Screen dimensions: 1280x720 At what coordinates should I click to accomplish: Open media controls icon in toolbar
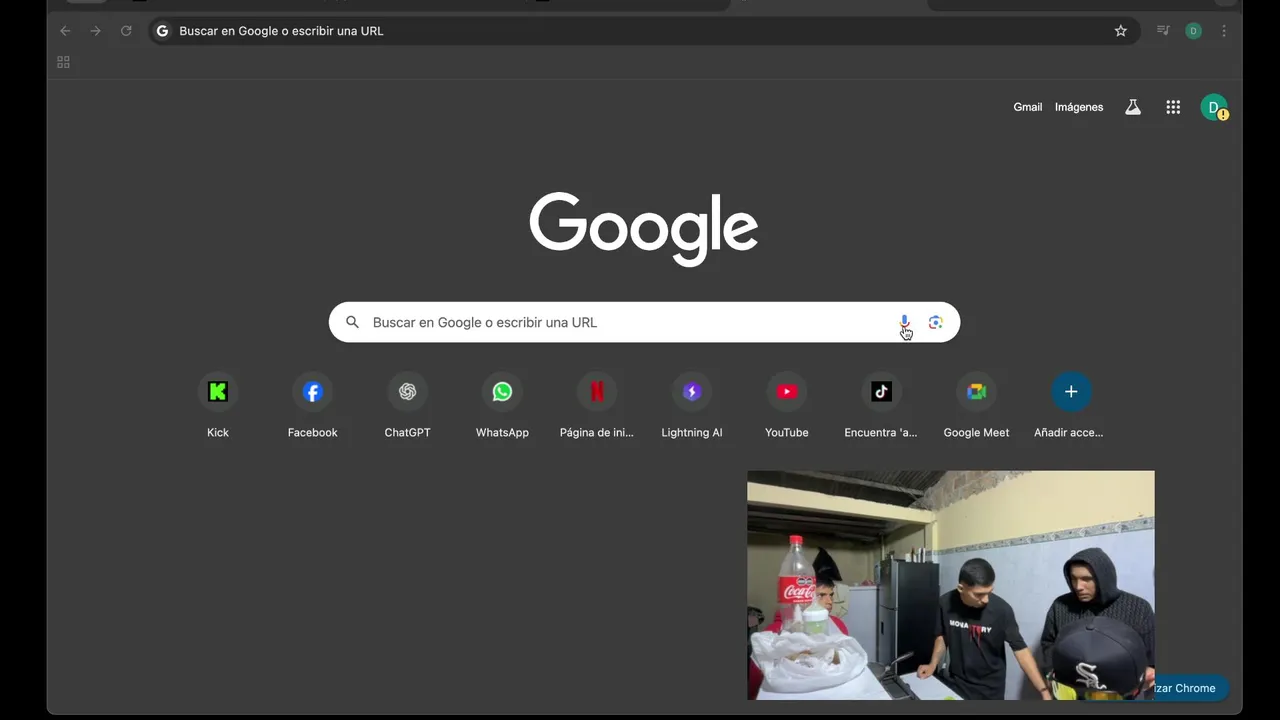1163,31
